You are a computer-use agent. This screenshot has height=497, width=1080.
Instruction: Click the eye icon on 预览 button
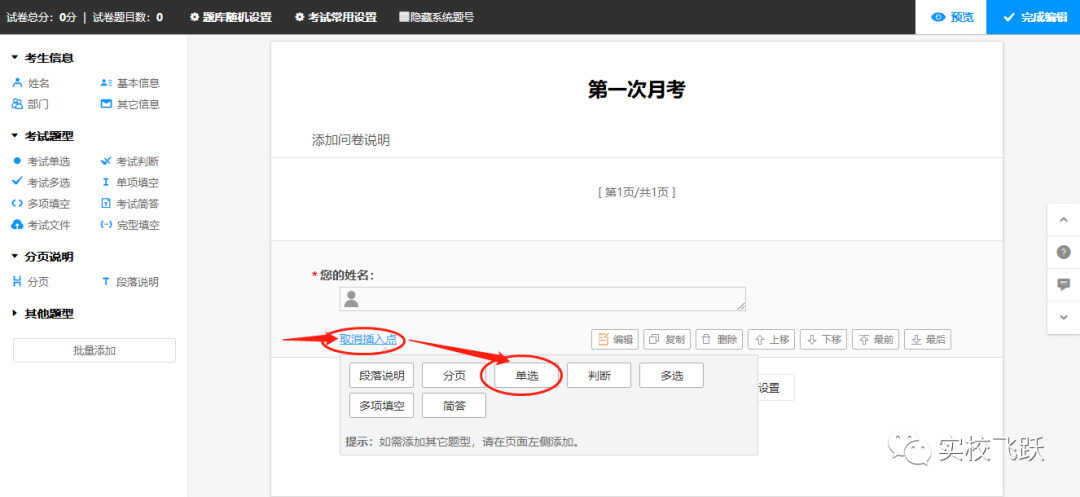[x=938, y=17]
